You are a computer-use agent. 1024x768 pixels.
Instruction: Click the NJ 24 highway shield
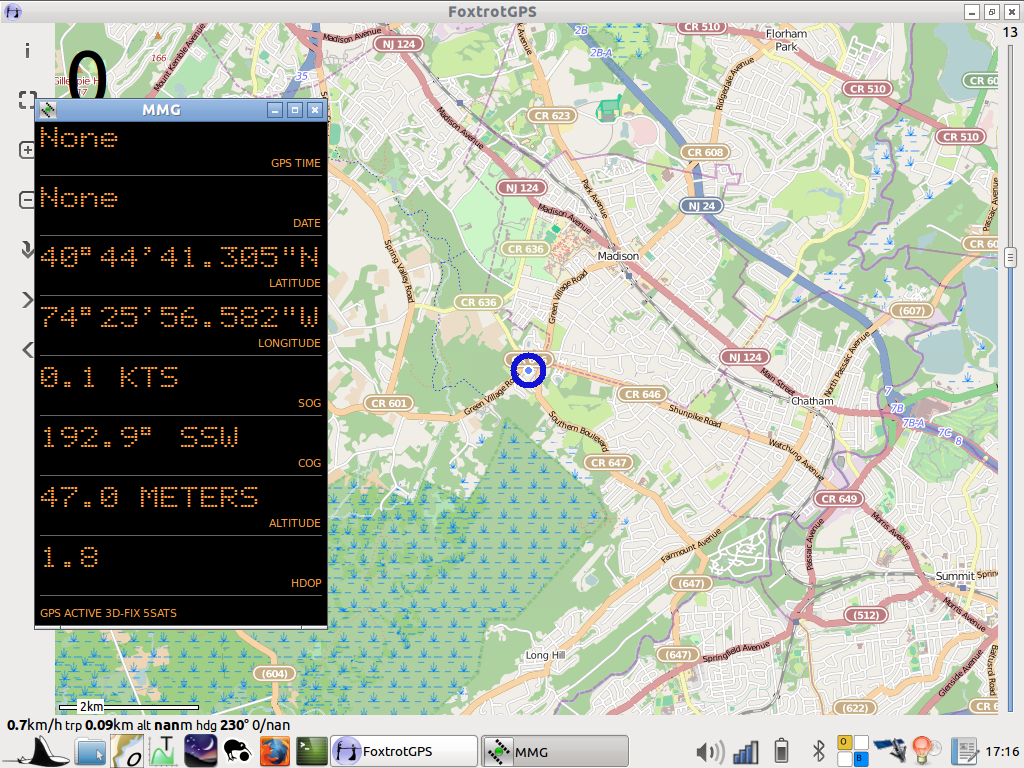[x=701, y=206]
